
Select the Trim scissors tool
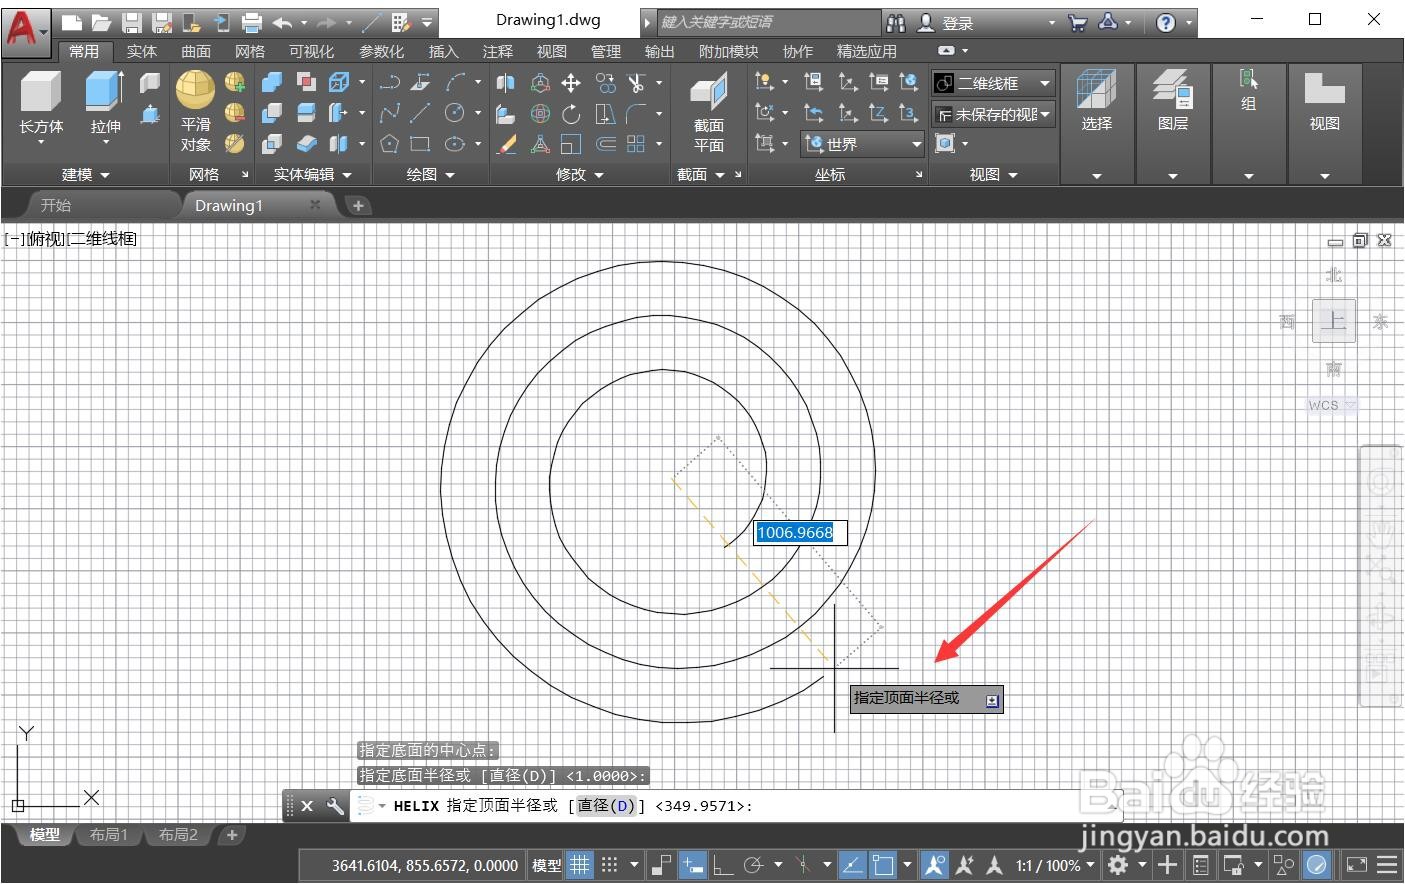636,83
